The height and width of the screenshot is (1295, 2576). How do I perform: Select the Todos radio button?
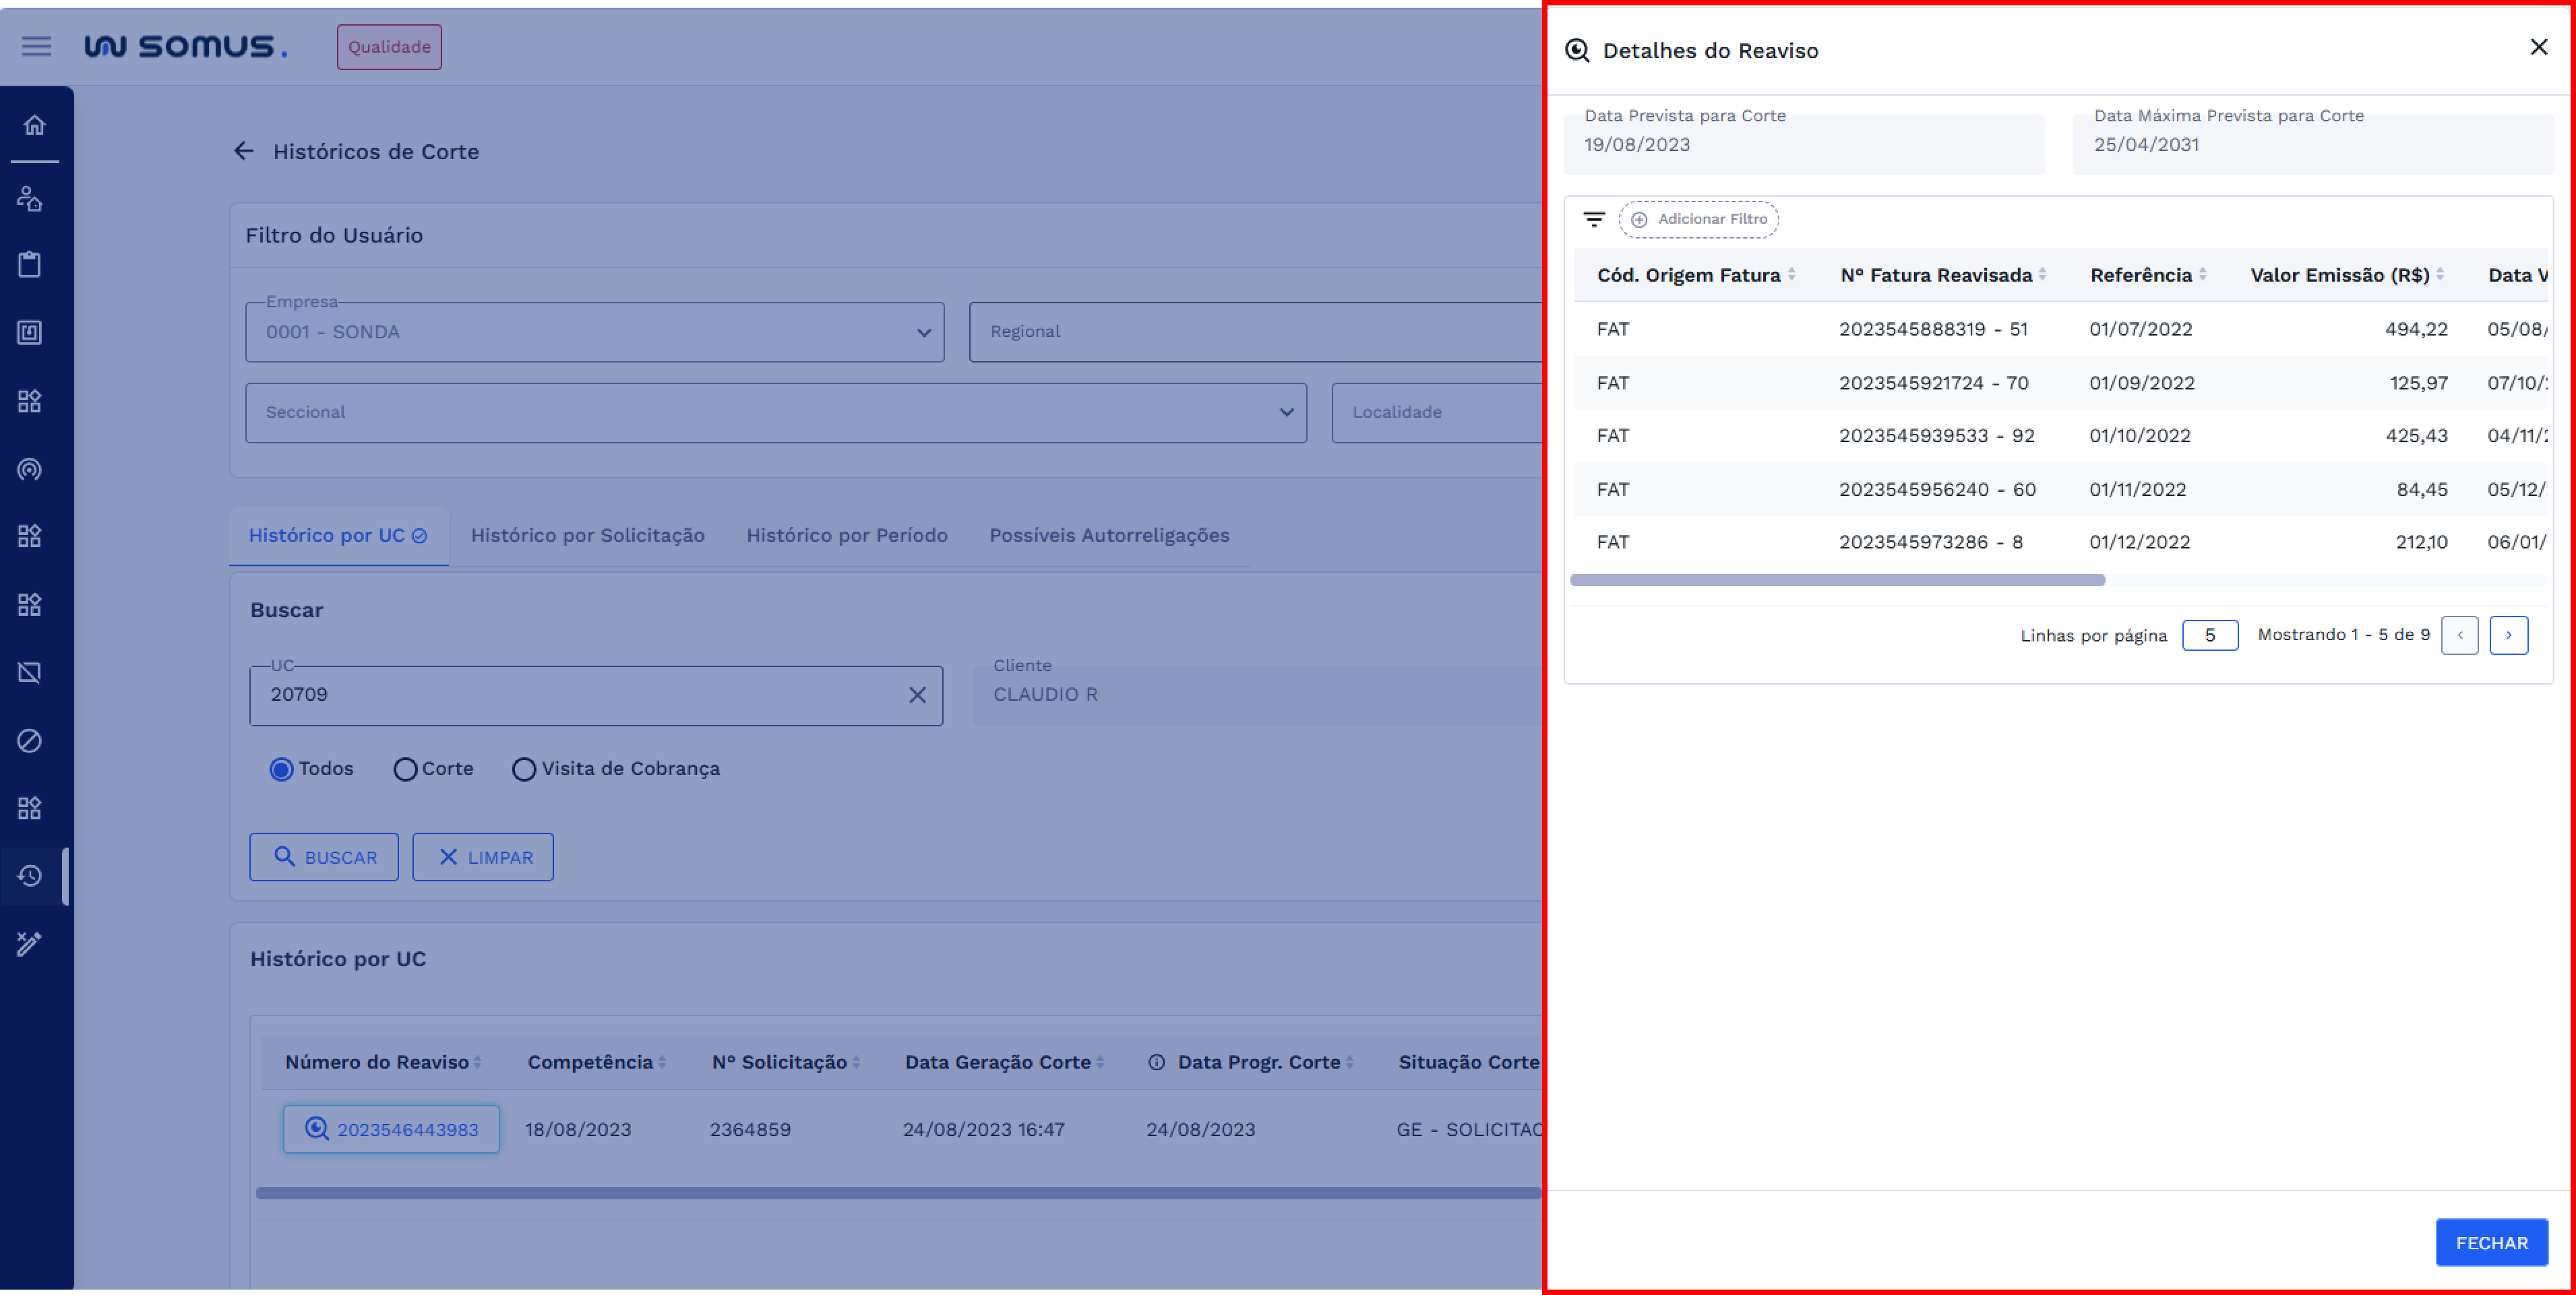[x=281, y=769]
